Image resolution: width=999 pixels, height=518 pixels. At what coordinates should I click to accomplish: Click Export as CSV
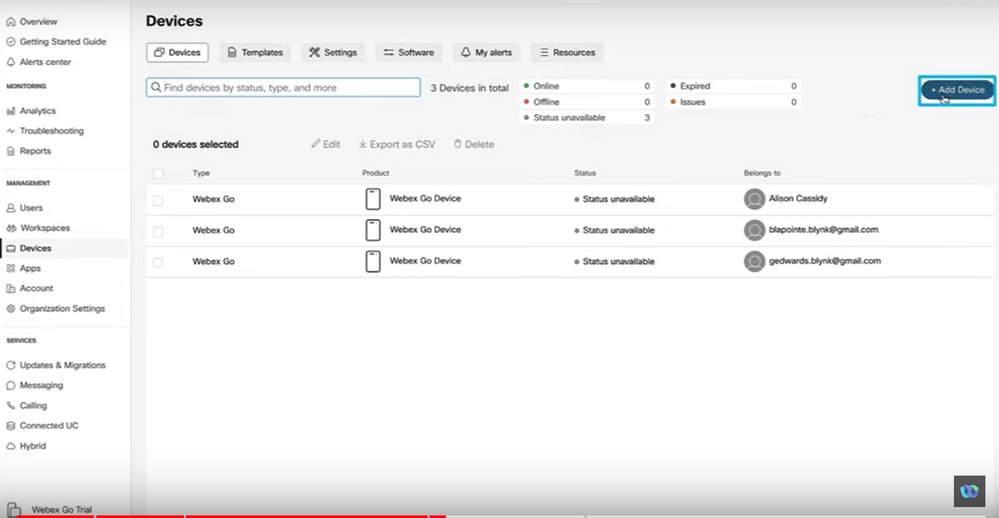(397, 145)
